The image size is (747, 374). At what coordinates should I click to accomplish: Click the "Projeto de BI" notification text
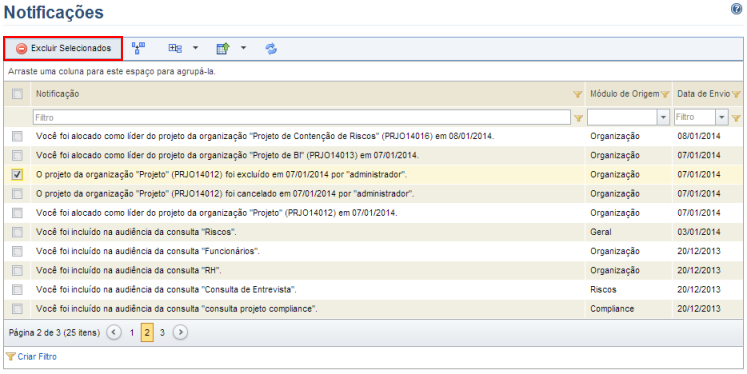227,155
